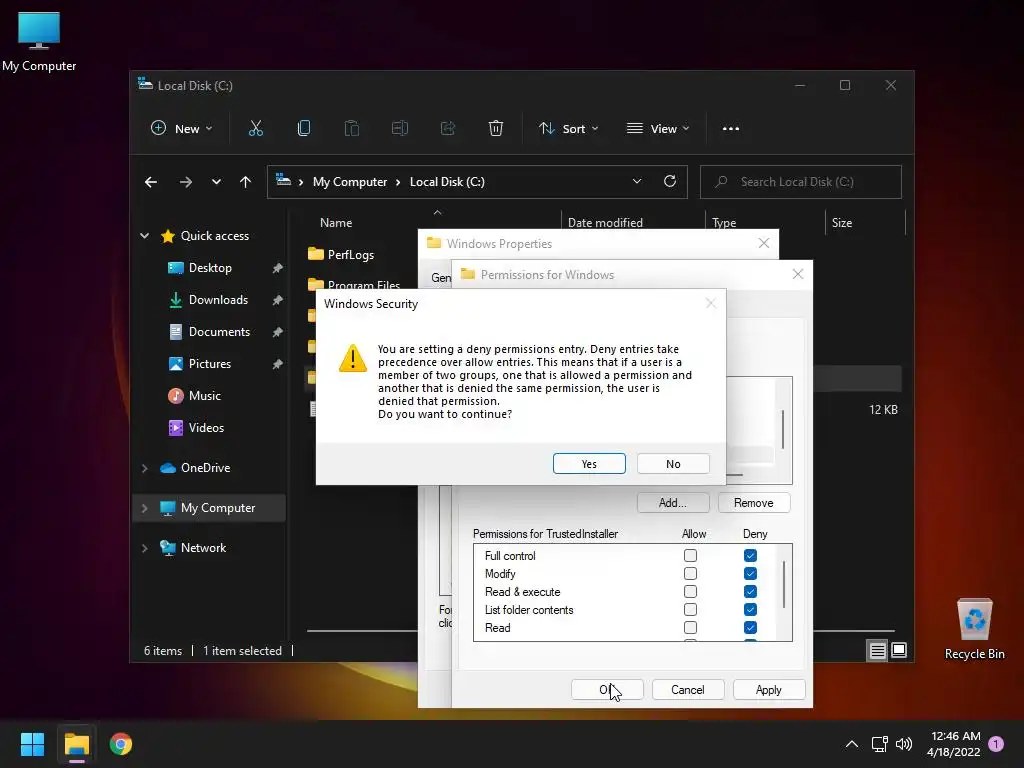Collapse the Quick access tree
Viewport: 1024px width, 768px height.
point(144,236)
